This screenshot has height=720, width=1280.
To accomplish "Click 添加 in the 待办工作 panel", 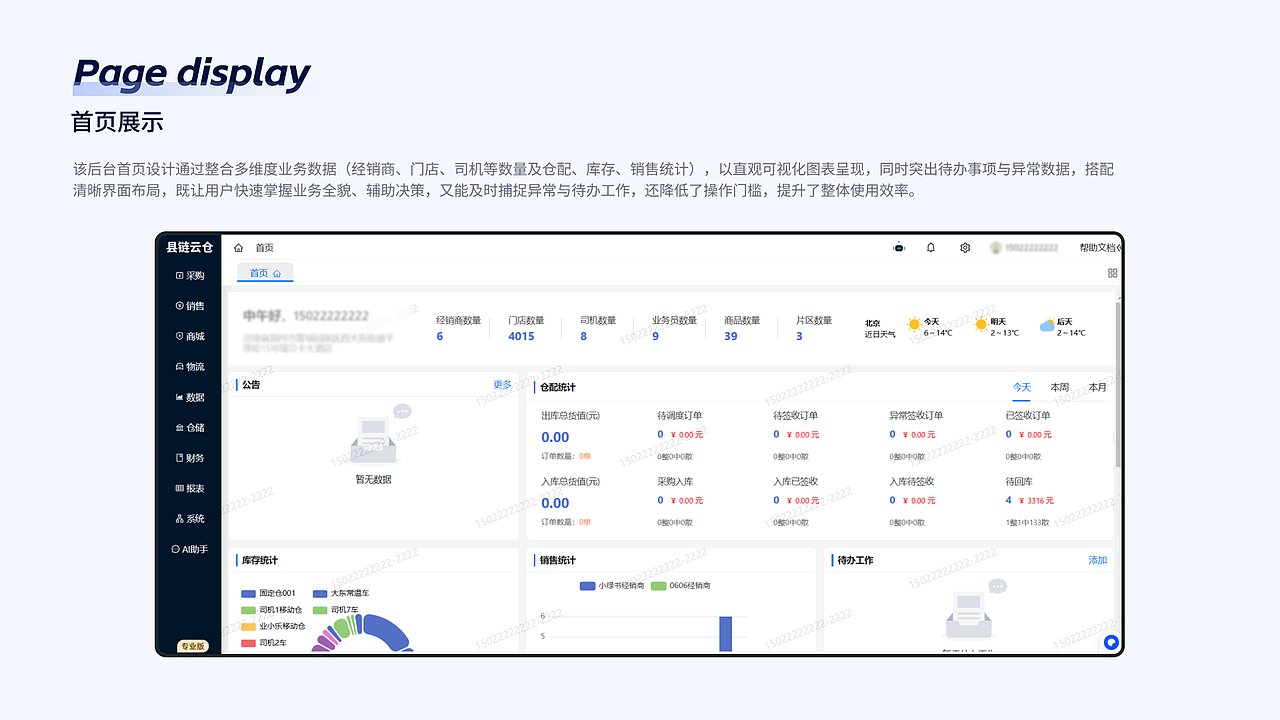I will (1097, 560).
